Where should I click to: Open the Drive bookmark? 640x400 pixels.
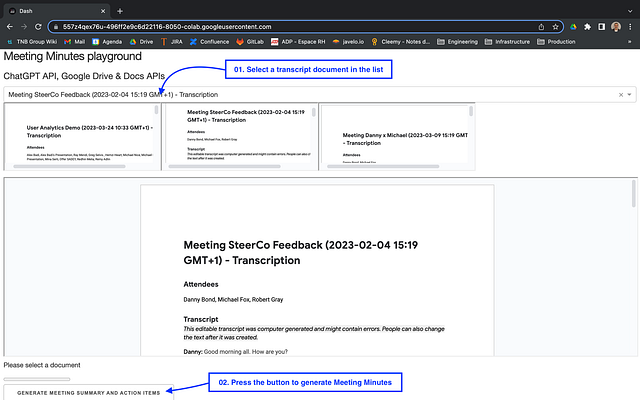(x=141, y=42)
